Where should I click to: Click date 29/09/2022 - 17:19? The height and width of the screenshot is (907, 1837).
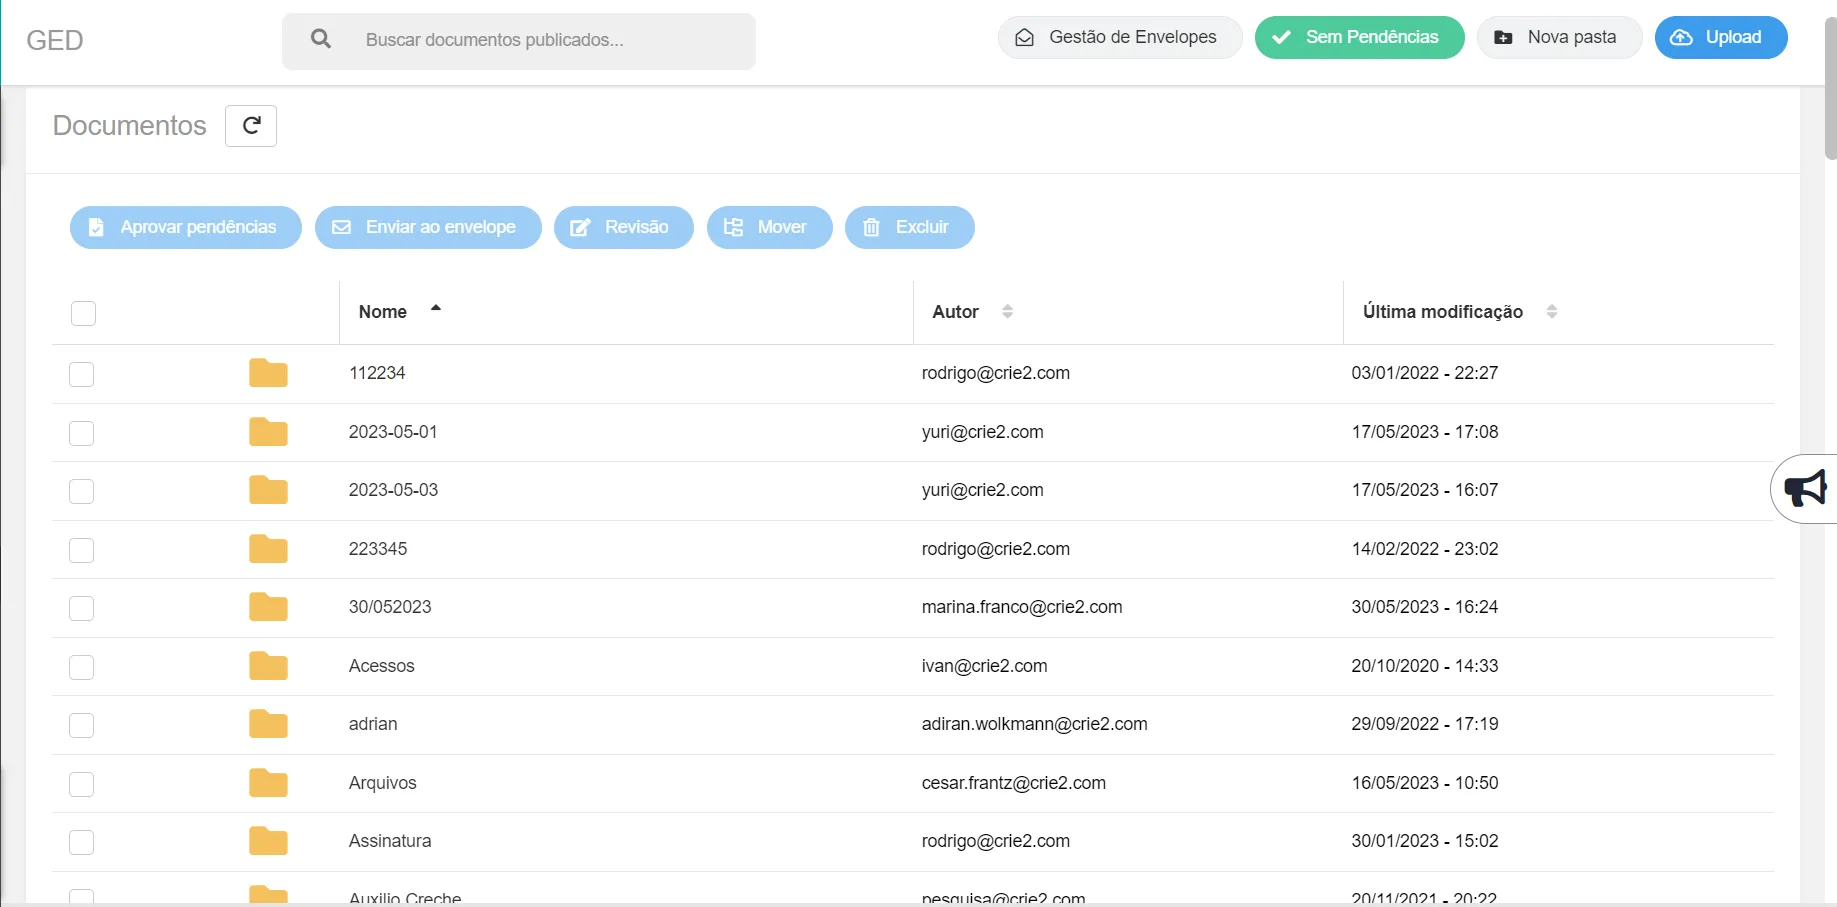coord(1425,724)
